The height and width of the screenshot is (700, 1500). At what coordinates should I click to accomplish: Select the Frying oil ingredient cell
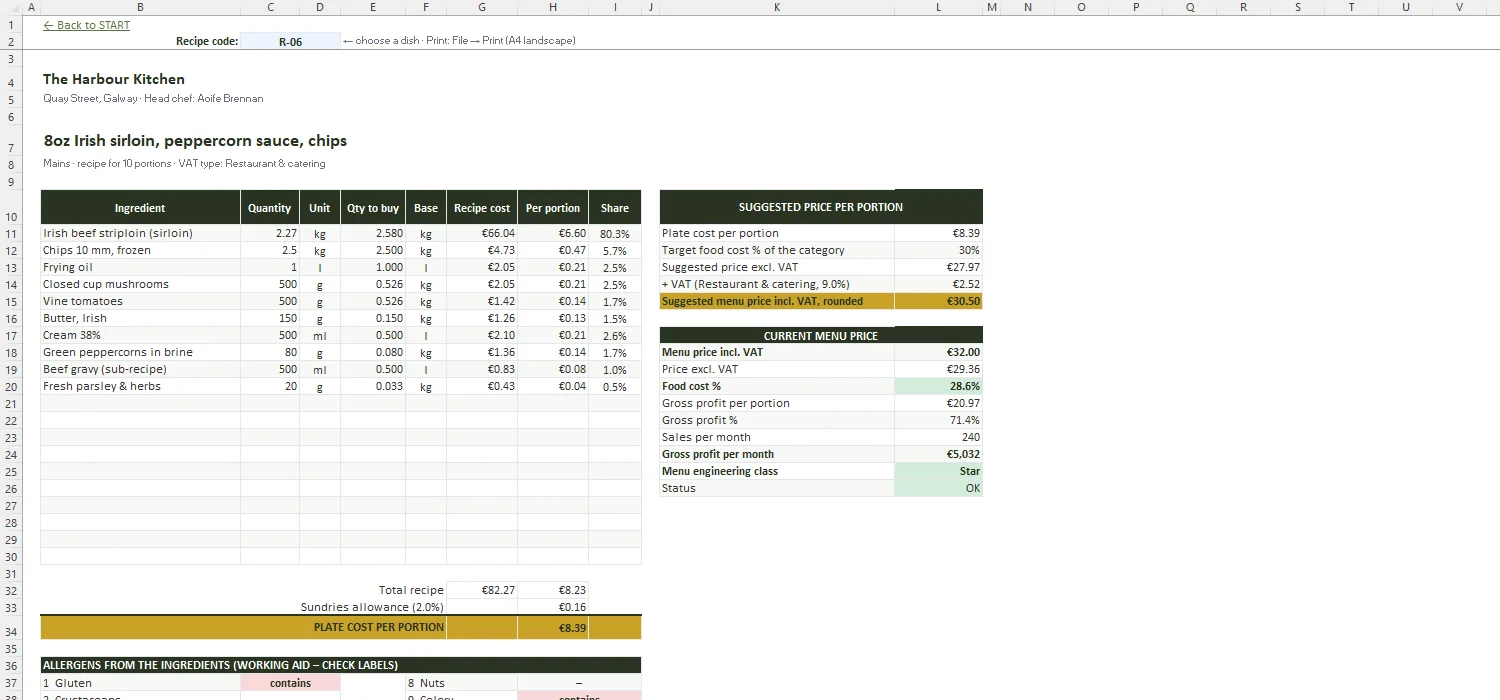tap(140, 267)
